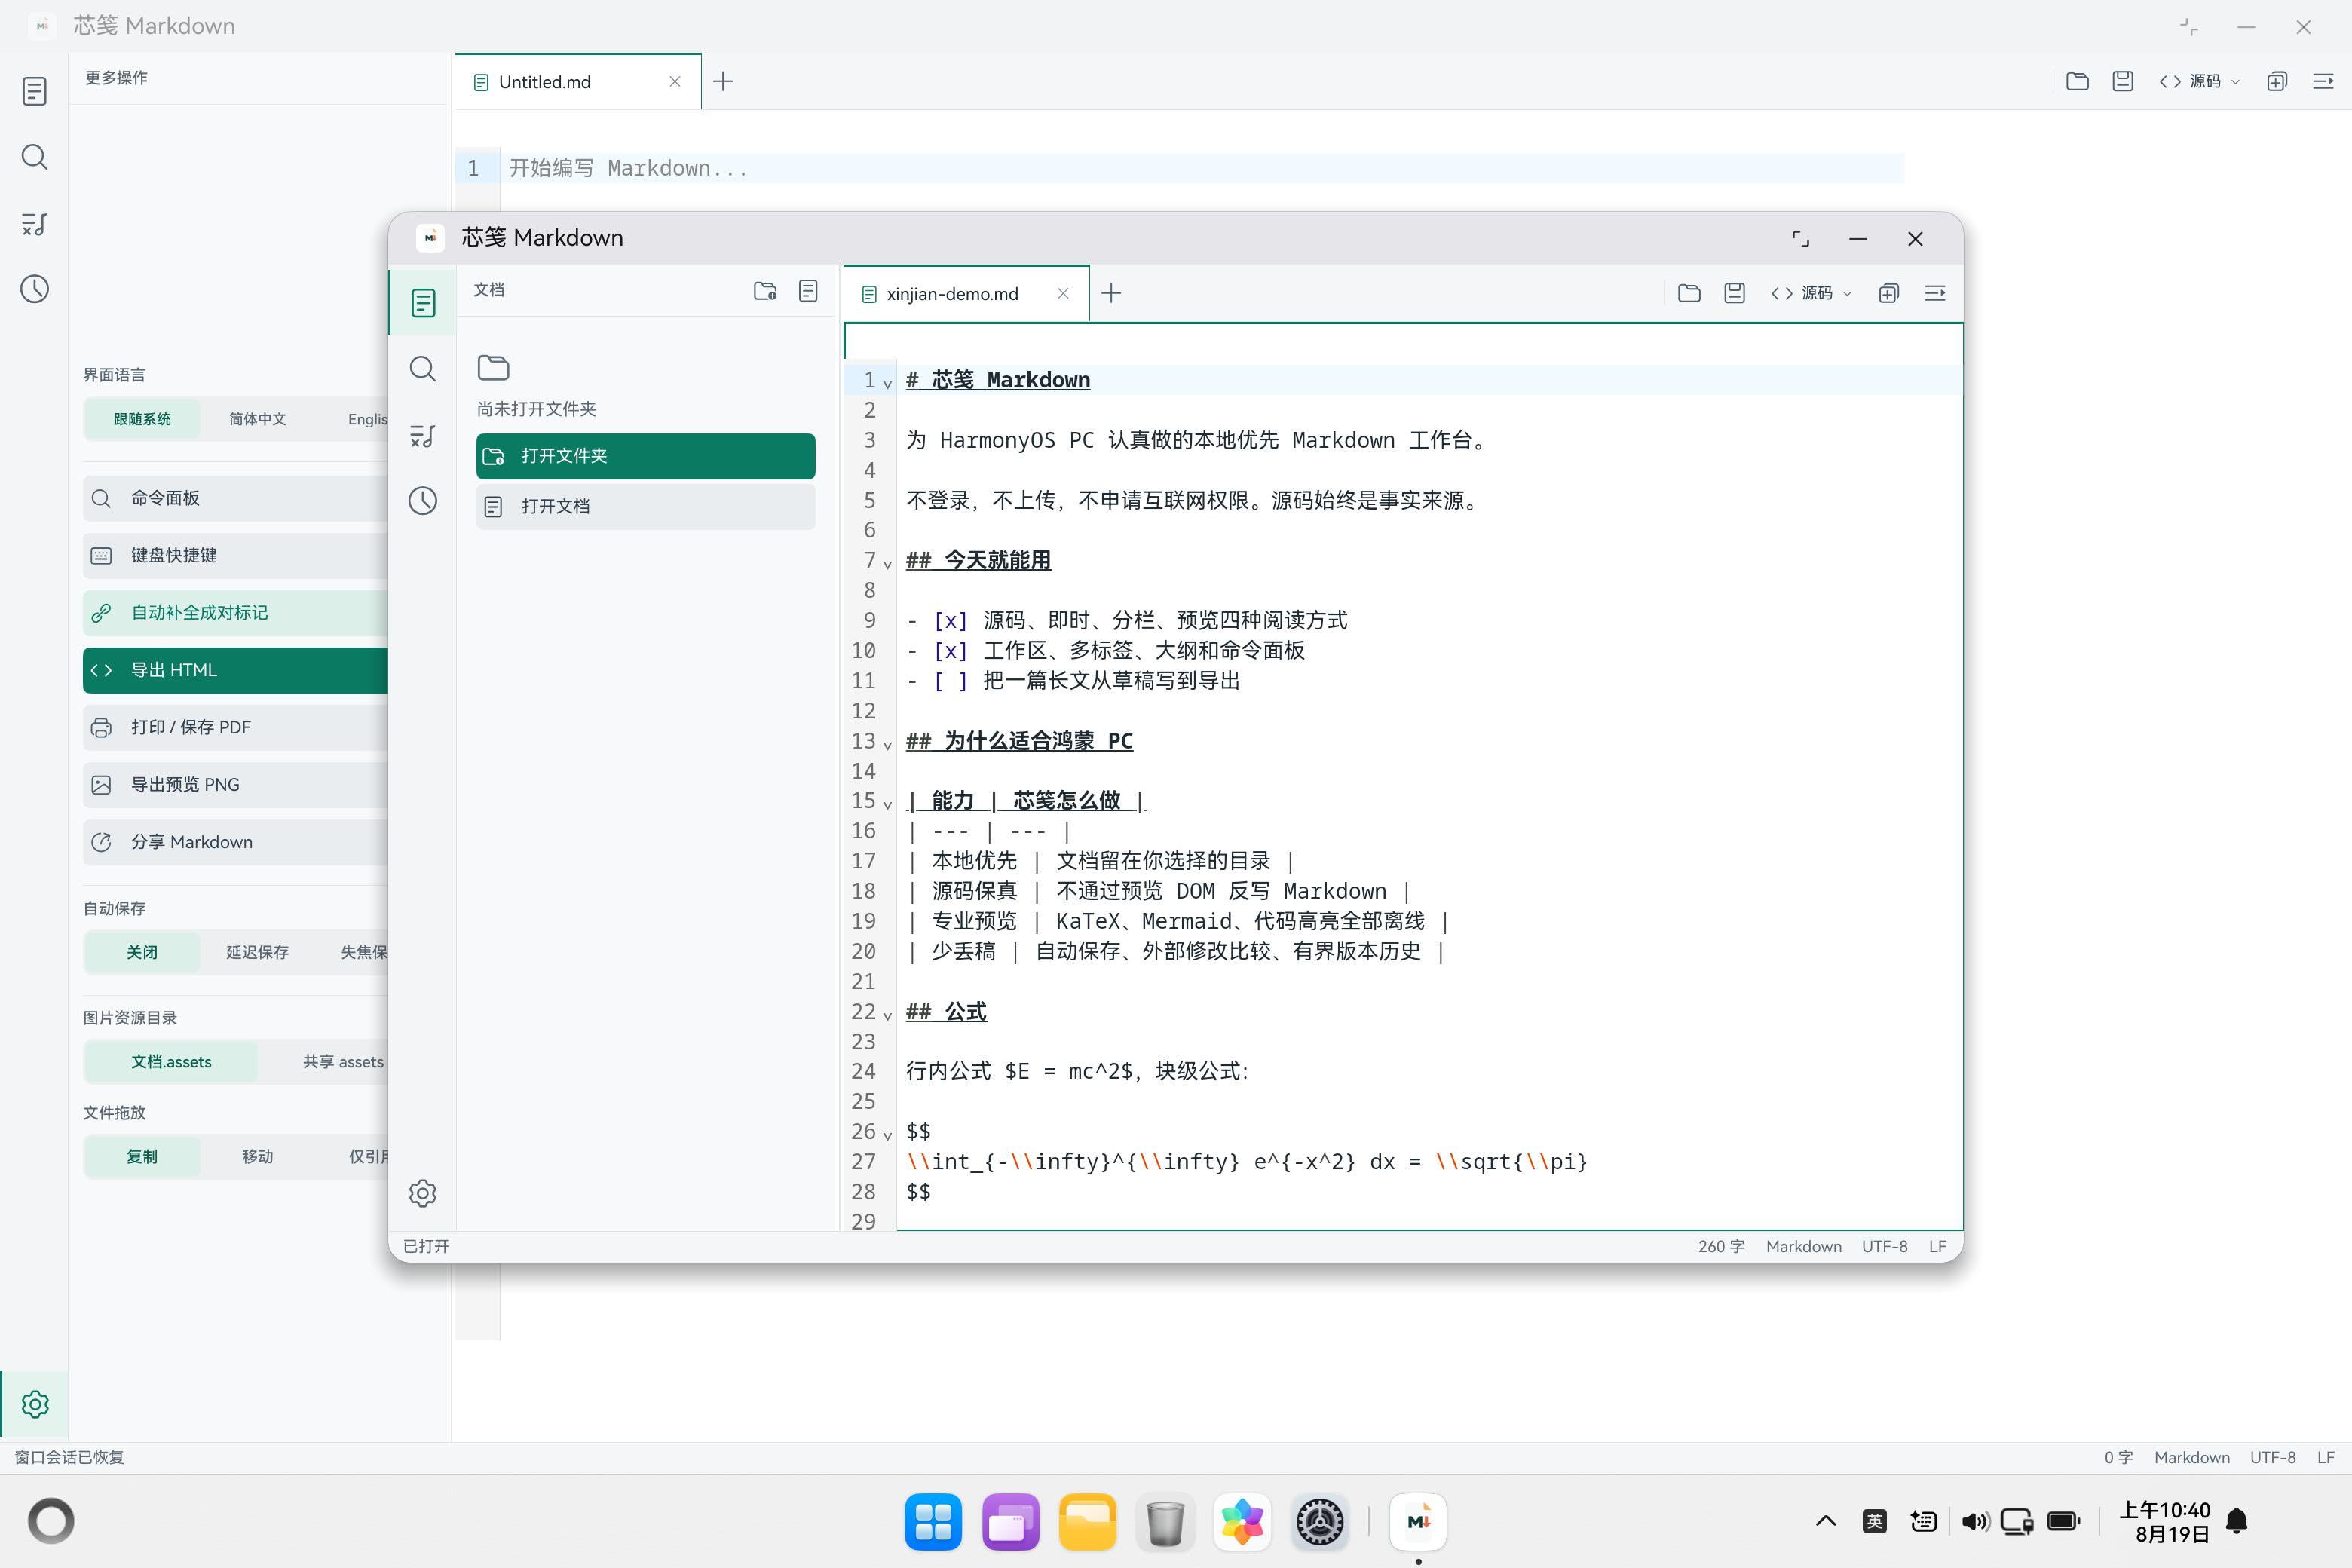Image resolution: width=2352 pixels, height=1568 pixels.
Task: Collapse heading fold arrow on line 1
Action: click(x=887, y=384)
